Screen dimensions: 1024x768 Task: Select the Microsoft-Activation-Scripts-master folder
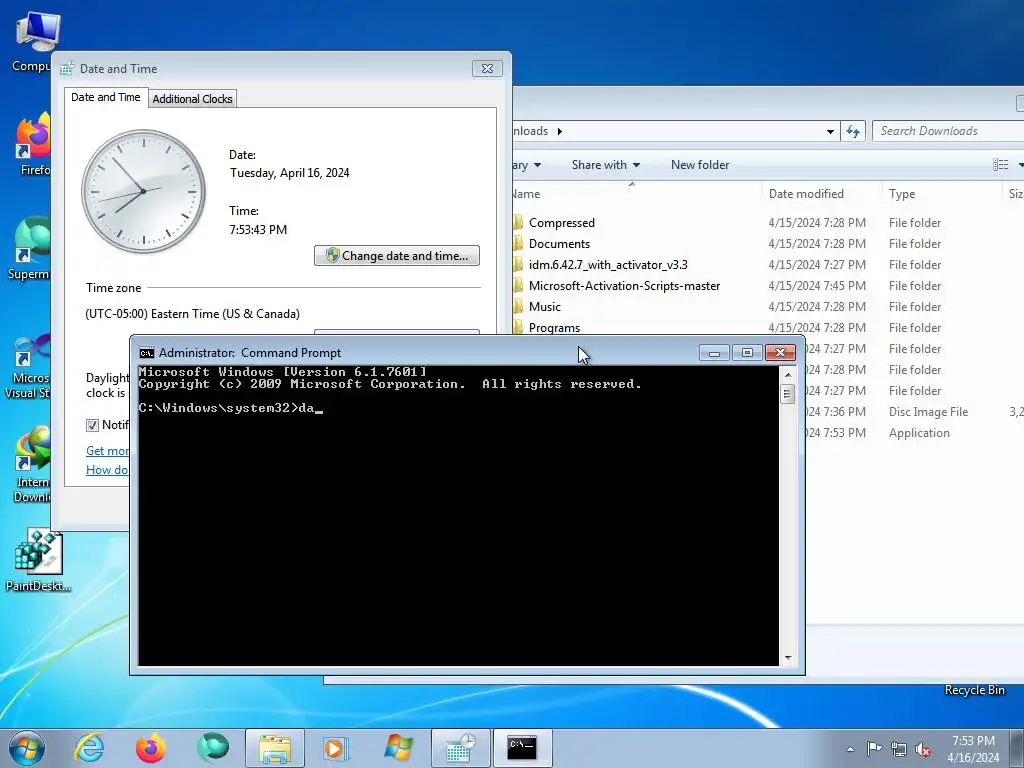pos(624,285)
